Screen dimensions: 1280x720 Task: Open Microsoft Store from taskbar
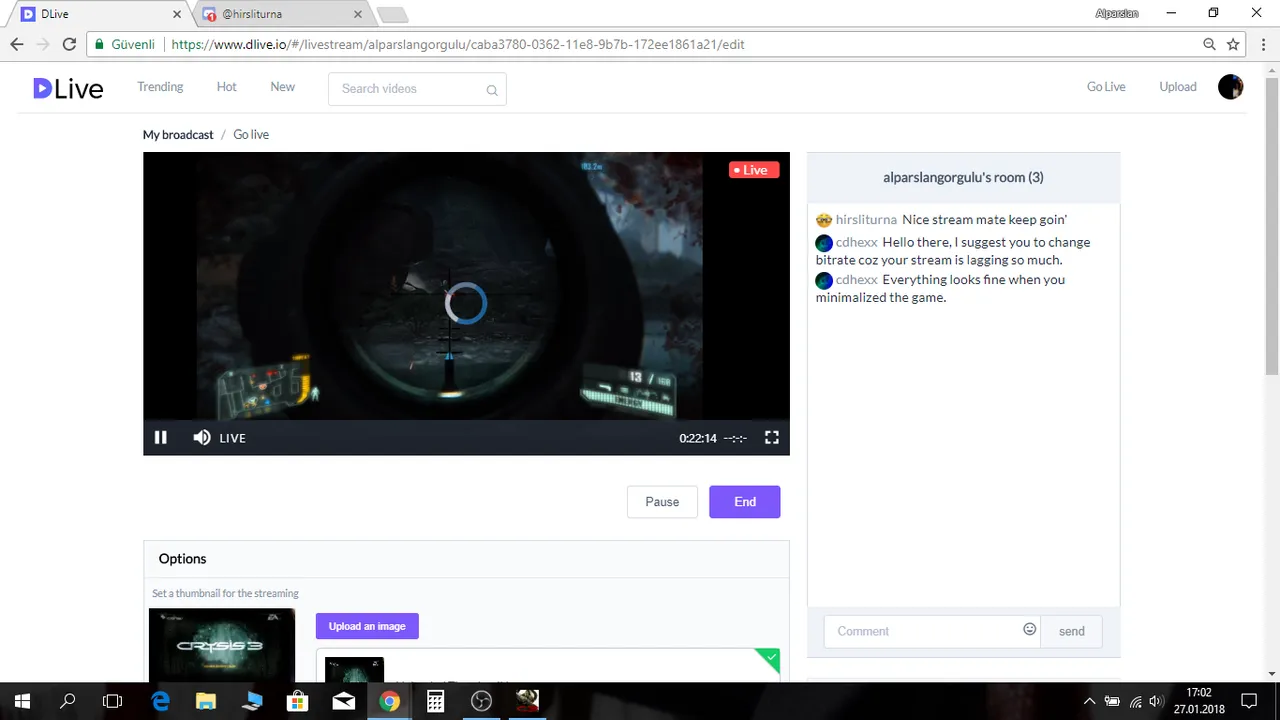coord(297,701)
